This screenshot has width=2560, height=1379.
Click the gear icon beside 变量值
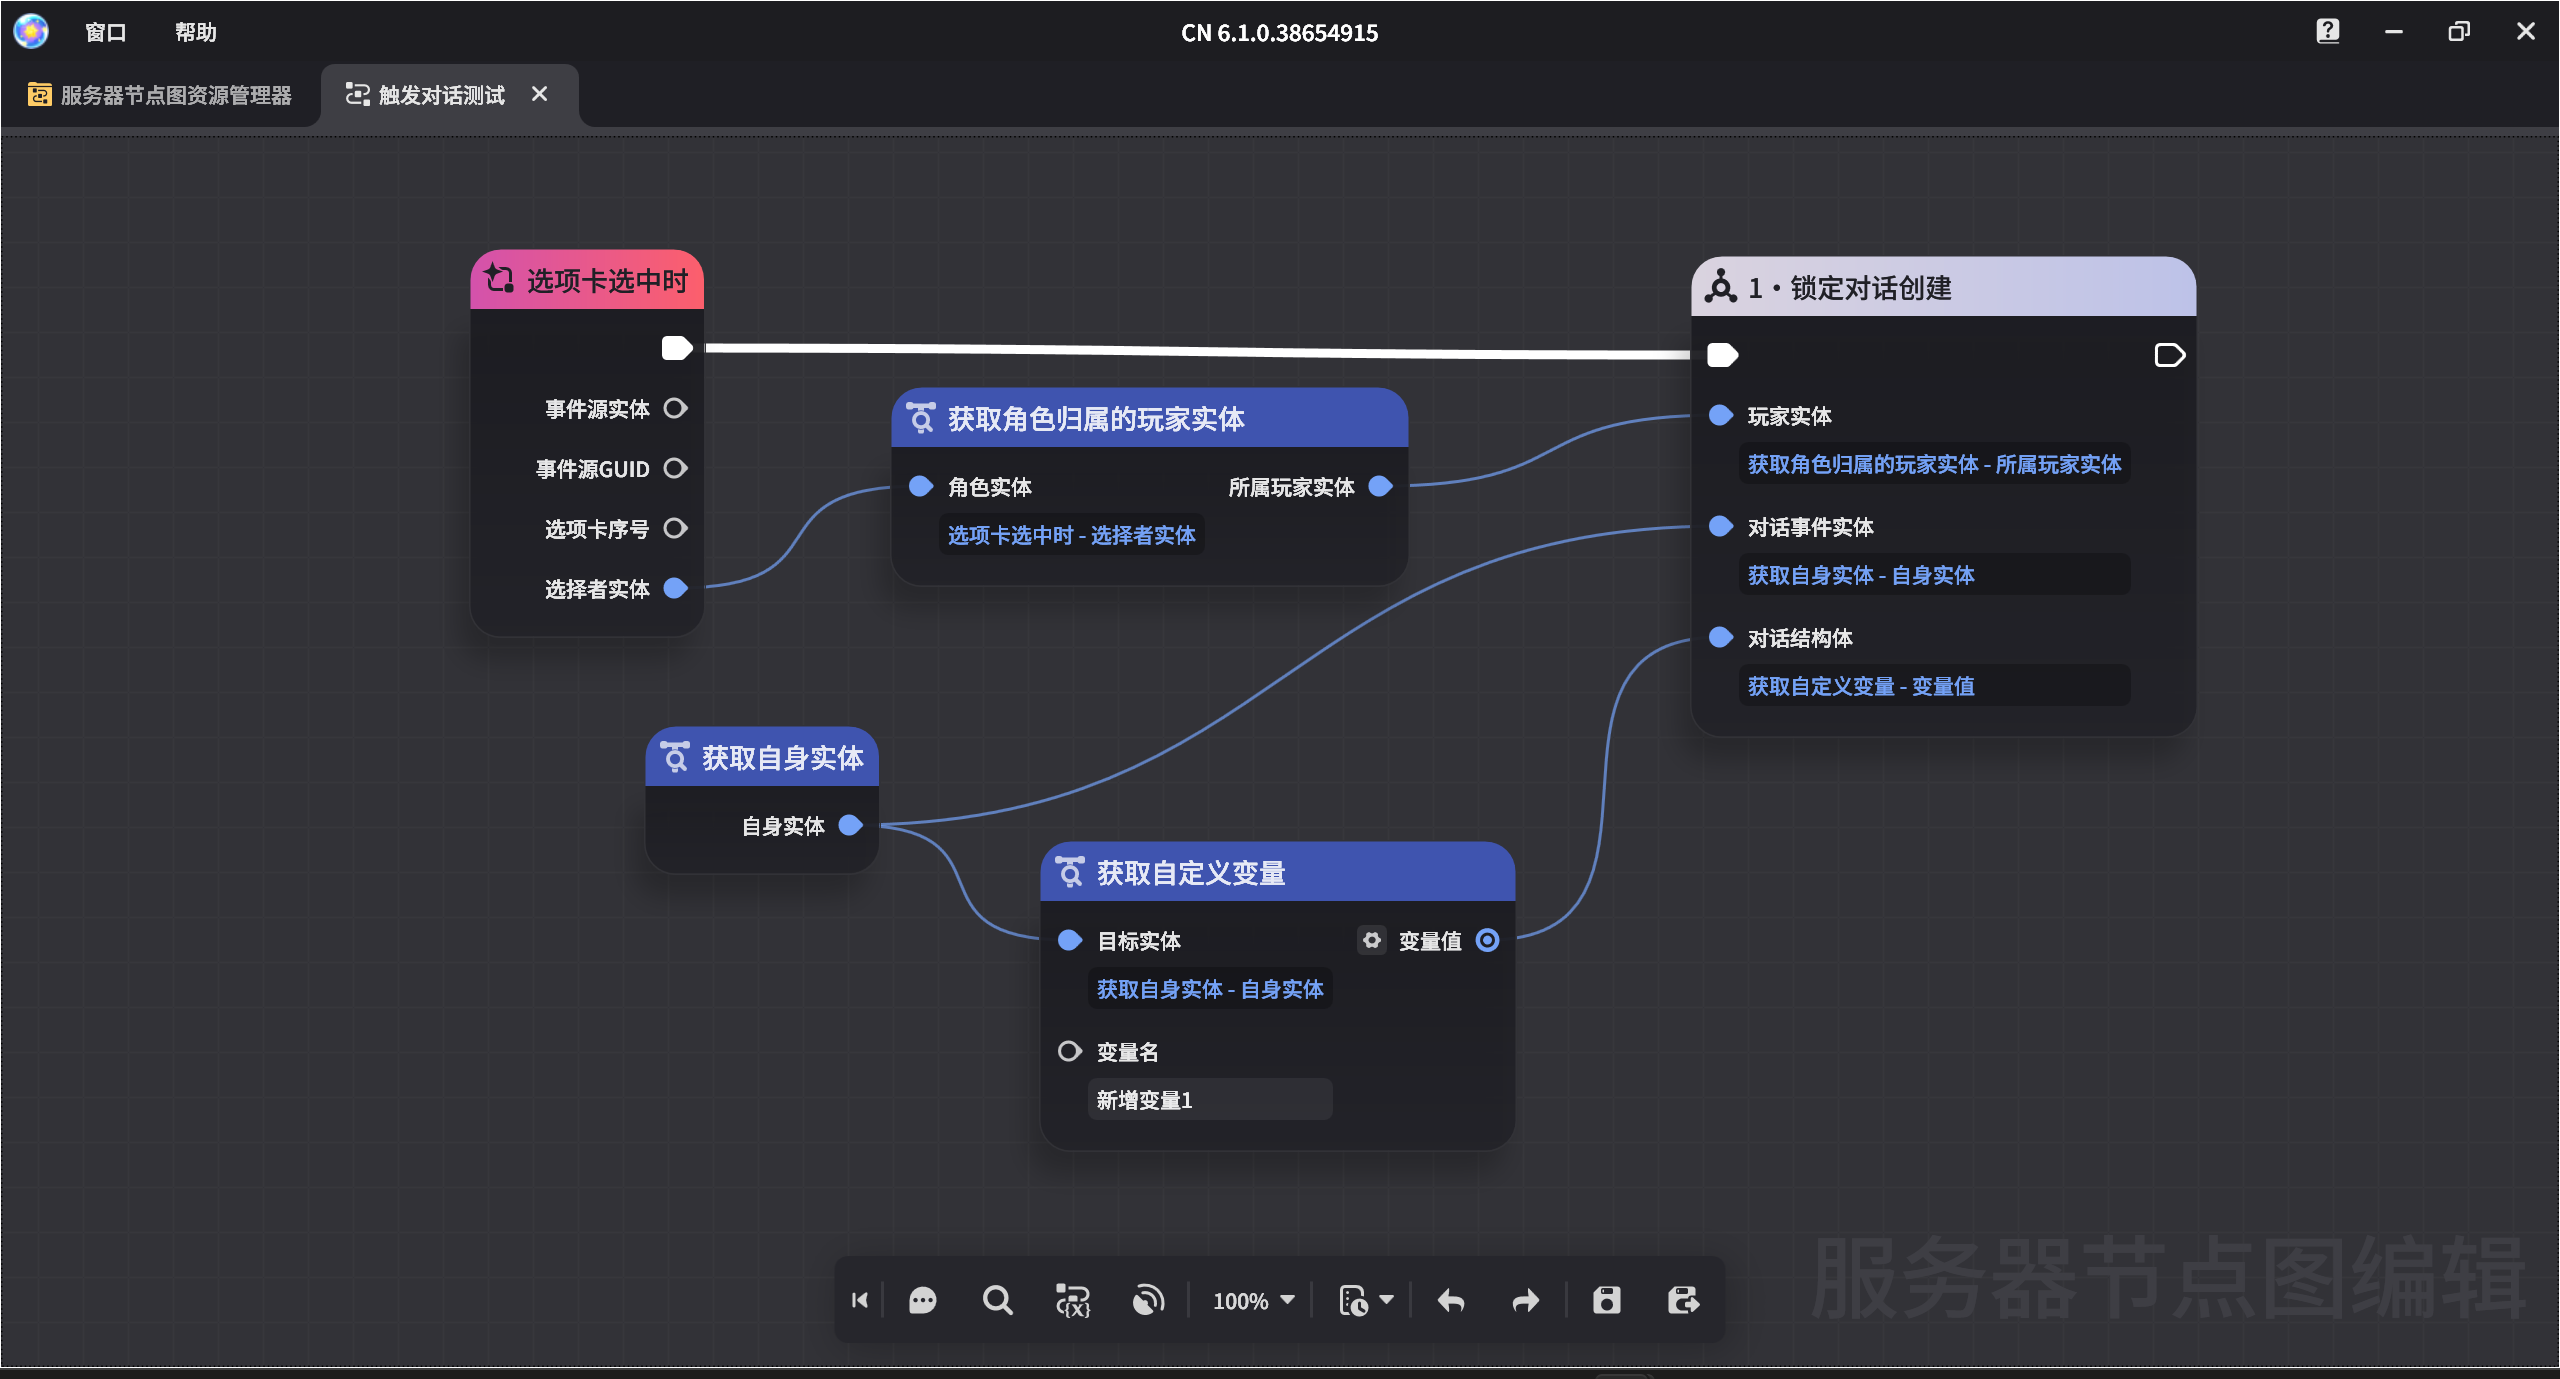tap(1372, 940)
